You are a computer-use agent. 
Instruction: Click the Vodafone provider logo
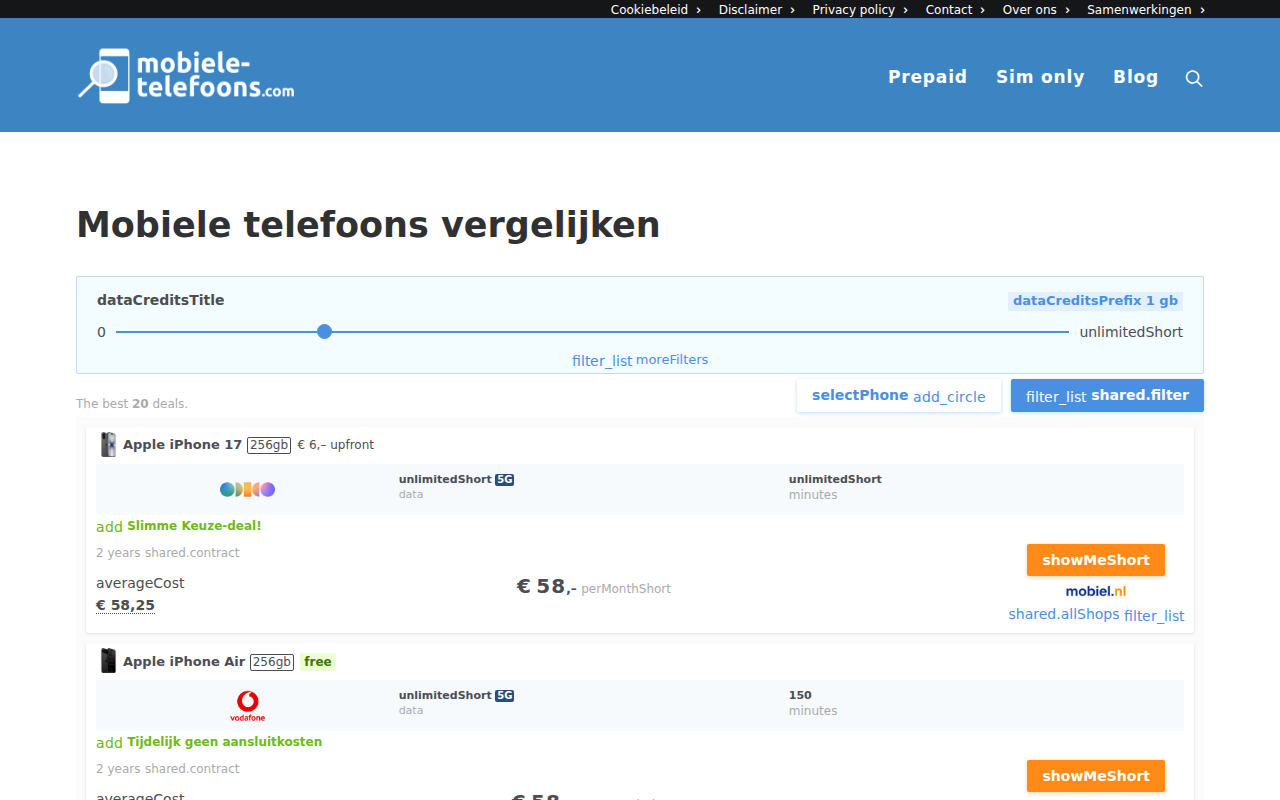click(x=247, y=706)
